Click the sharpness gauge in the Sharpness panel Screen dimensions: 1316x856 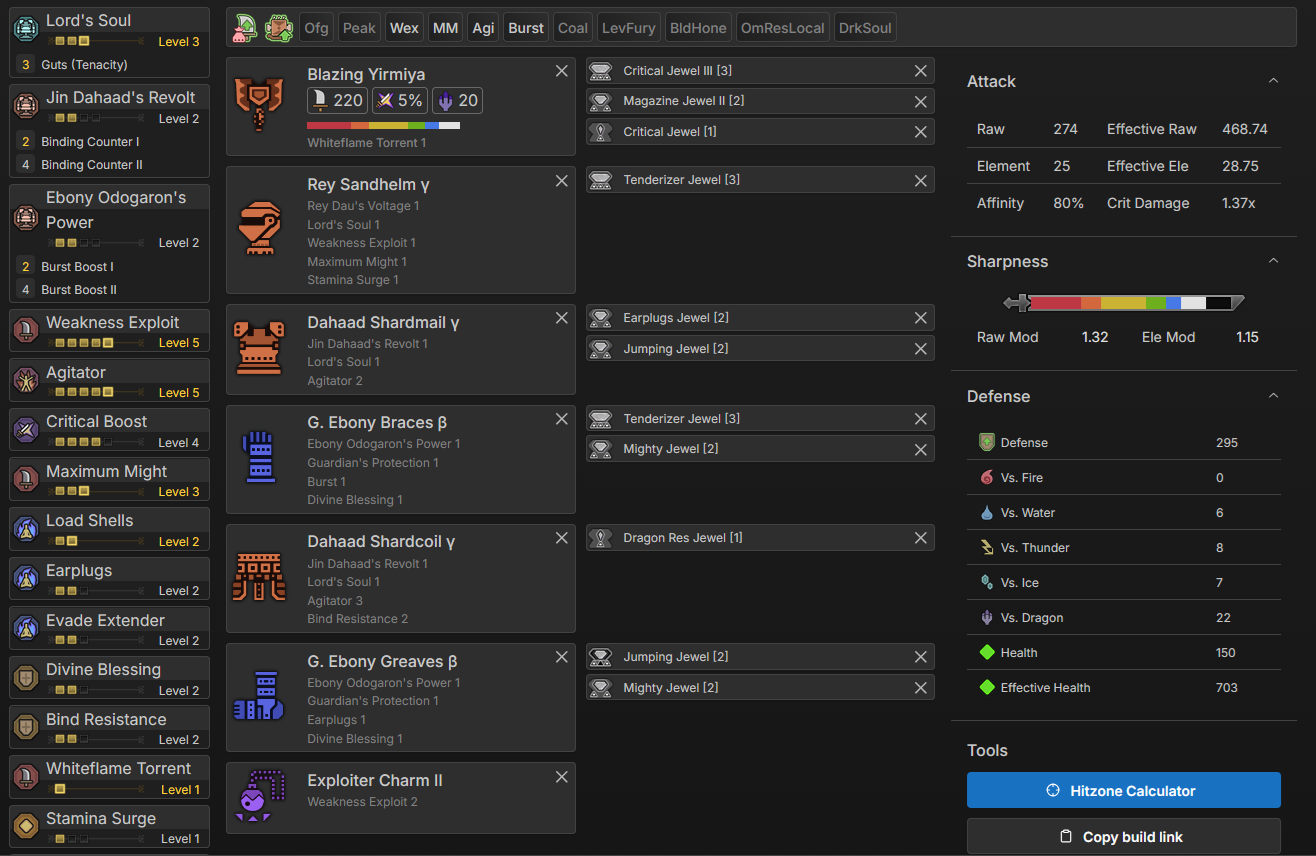coord(1124,303)
